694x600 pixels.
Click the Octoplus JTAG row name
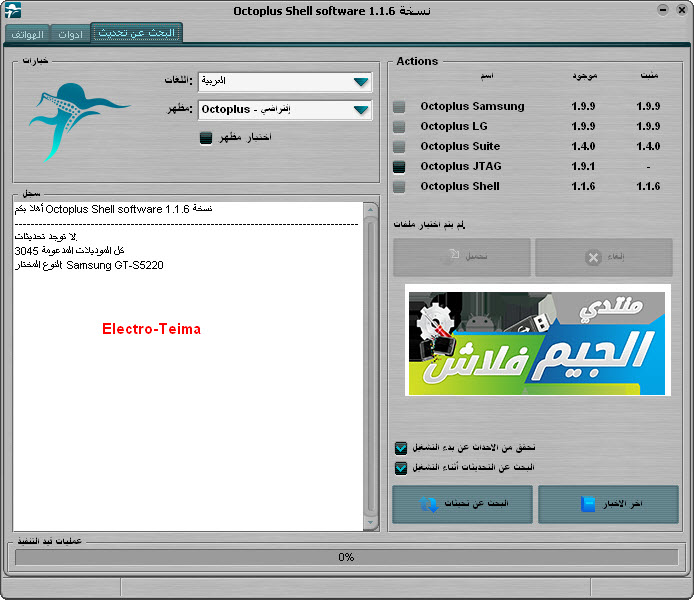click(x=461, y=166)
